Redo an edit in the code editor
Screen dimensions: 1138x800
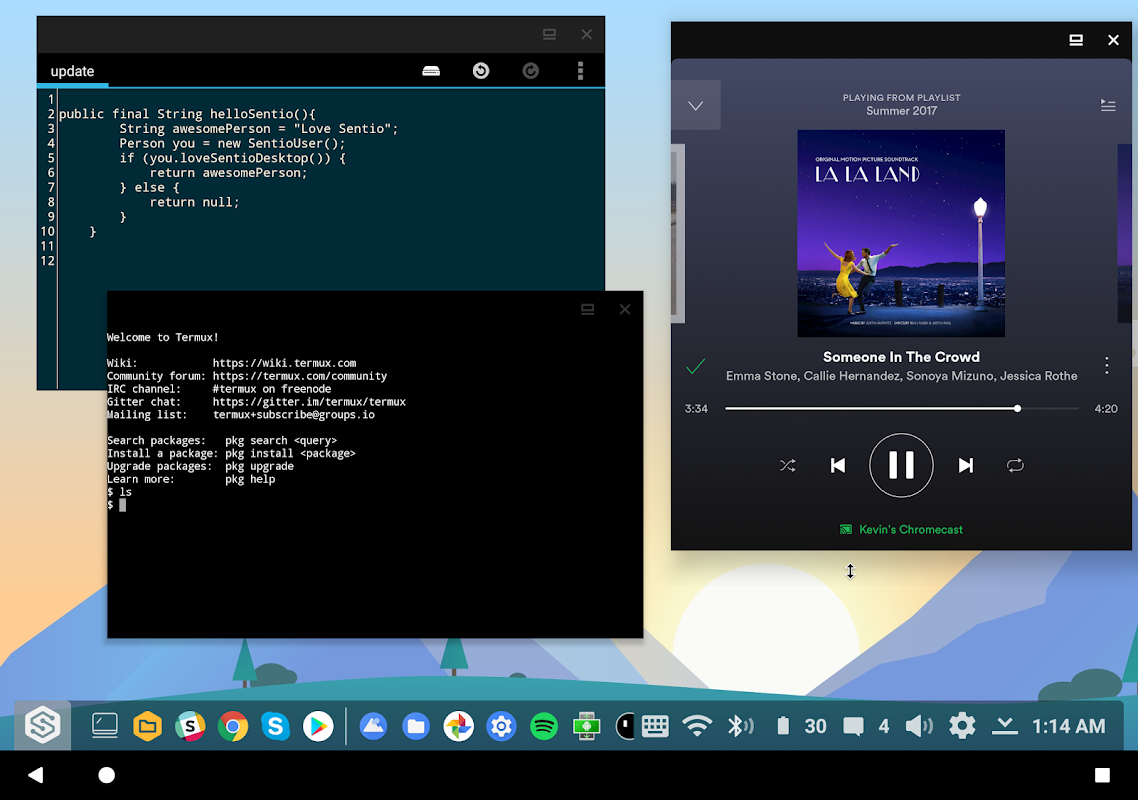[530, 70]
